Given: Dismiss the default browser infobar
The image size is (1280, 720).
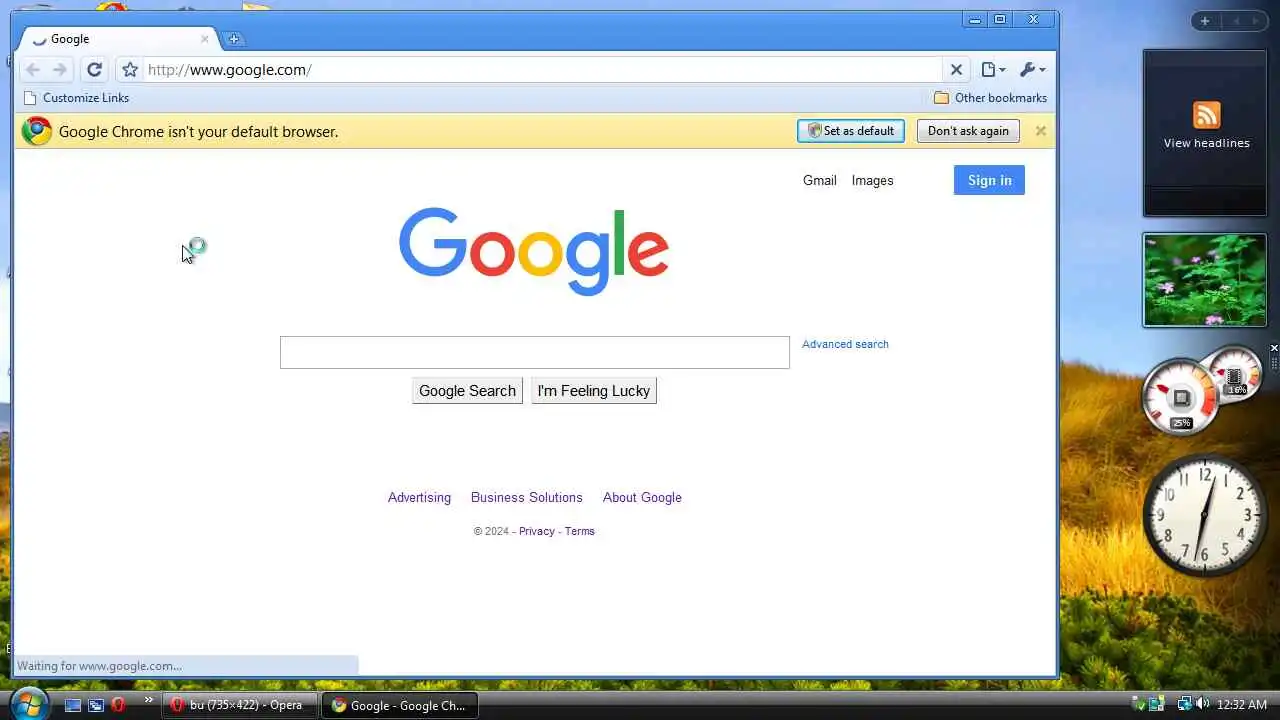Looking at the screenshot, I should coord(1040,131).
